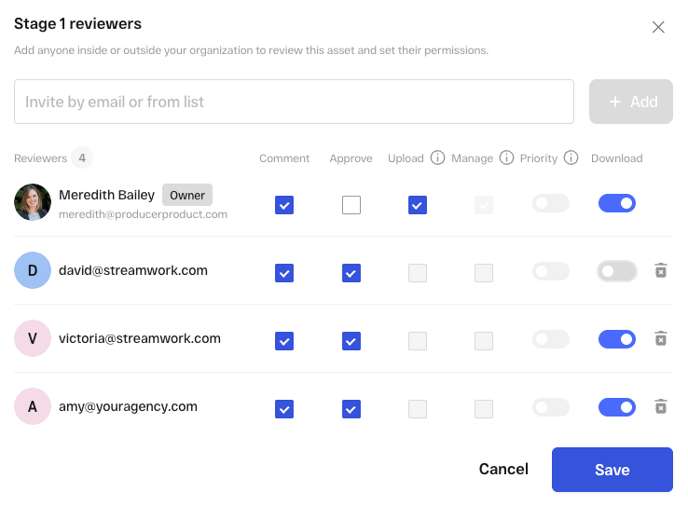
Task: Remove david@streamwork.com with trash icon
Action: click(x=660, y=271)
